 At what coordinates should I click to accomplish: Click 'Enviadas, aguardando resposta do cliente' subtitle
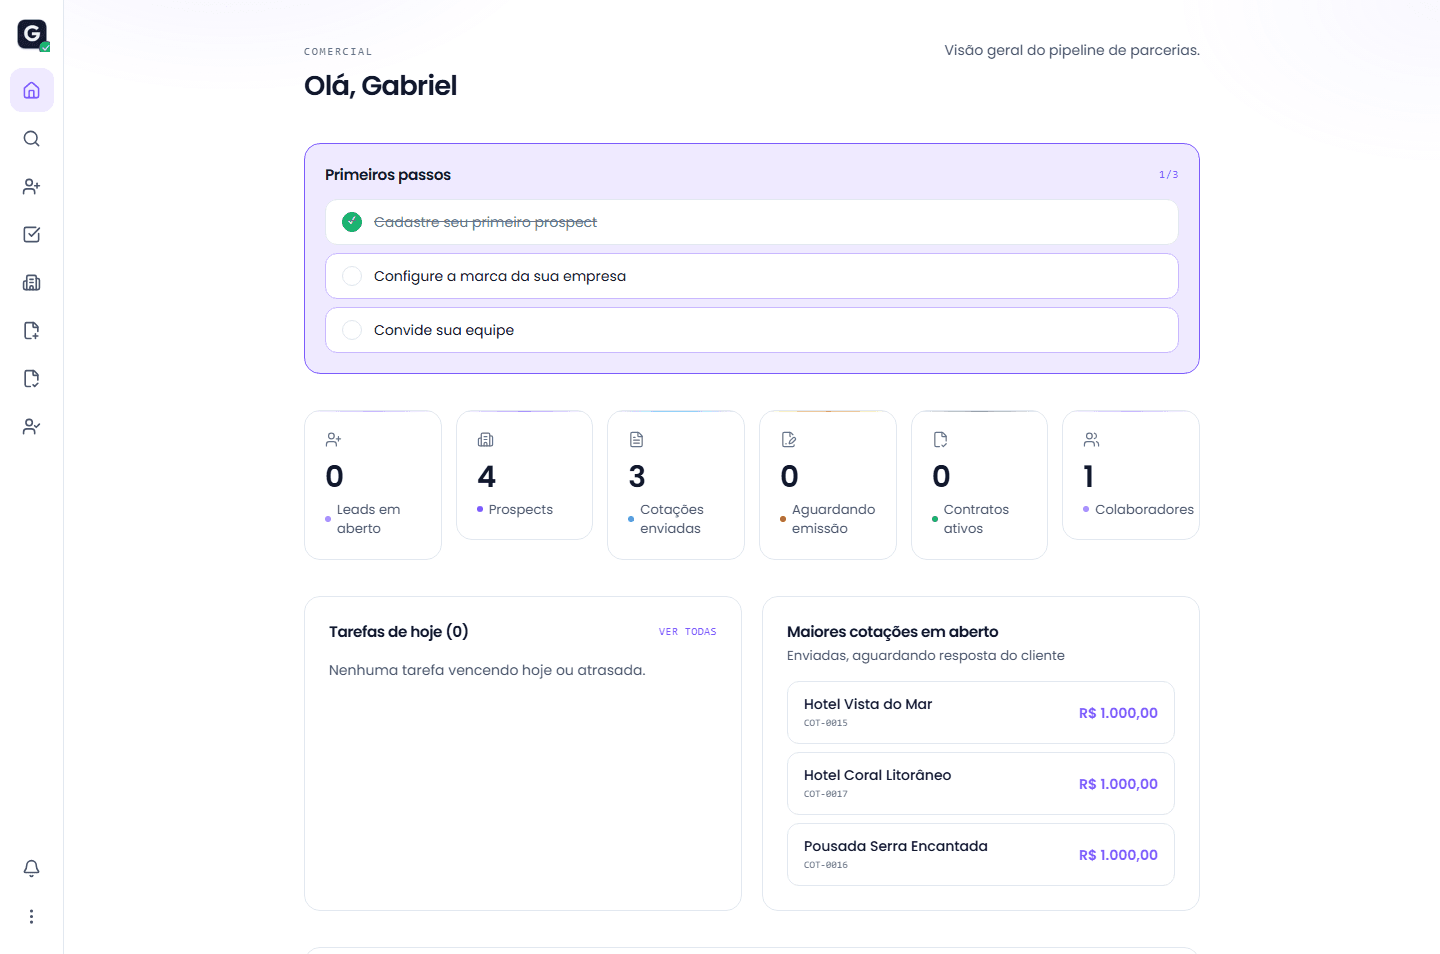pos(926,656)
